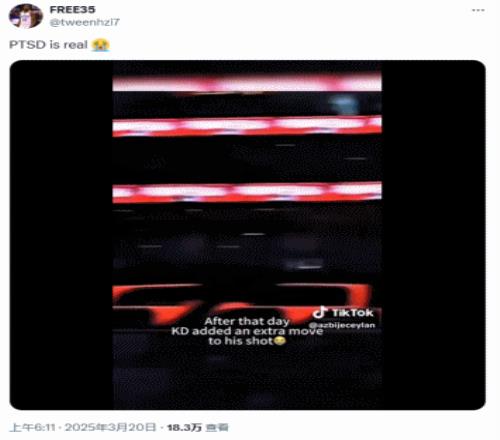This screenshot has width=500, height=440.
Task: Open the @tweenhzl7 handle link
Action: point(85,22)
